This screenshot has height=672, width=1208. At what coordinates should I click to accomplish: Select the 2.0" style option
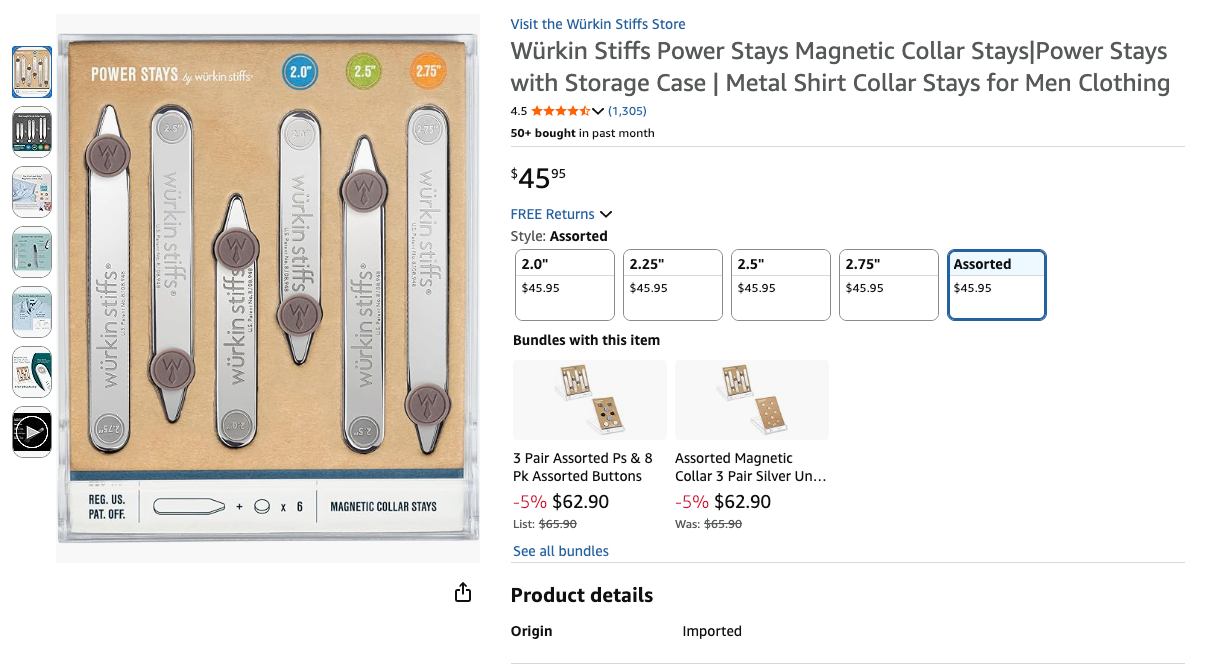coord(564,284)
